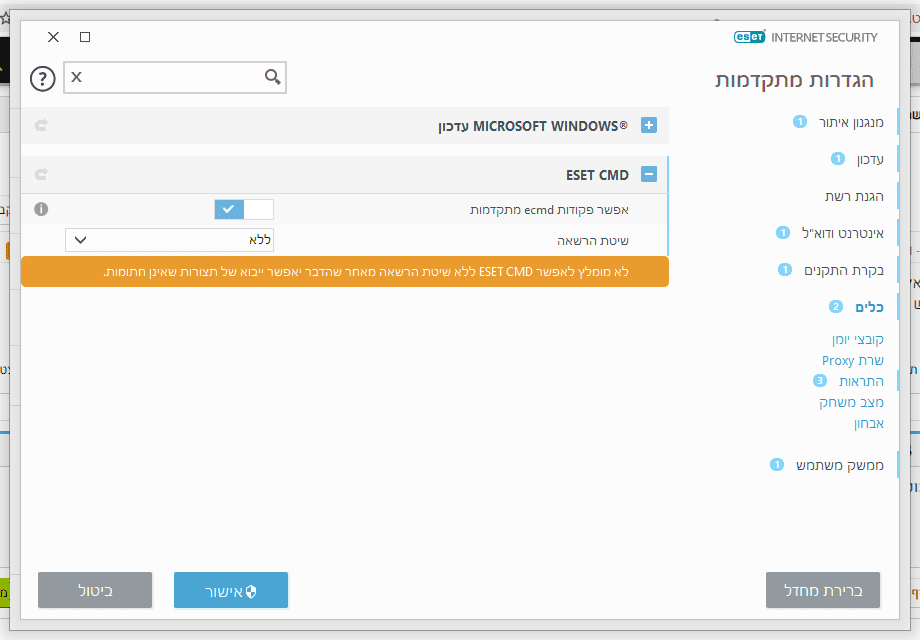This screenshot has width=920, height=640.
Task: Open אינטרנט ודוא"ל sidebar category
Action: click(x=843, y=233)
